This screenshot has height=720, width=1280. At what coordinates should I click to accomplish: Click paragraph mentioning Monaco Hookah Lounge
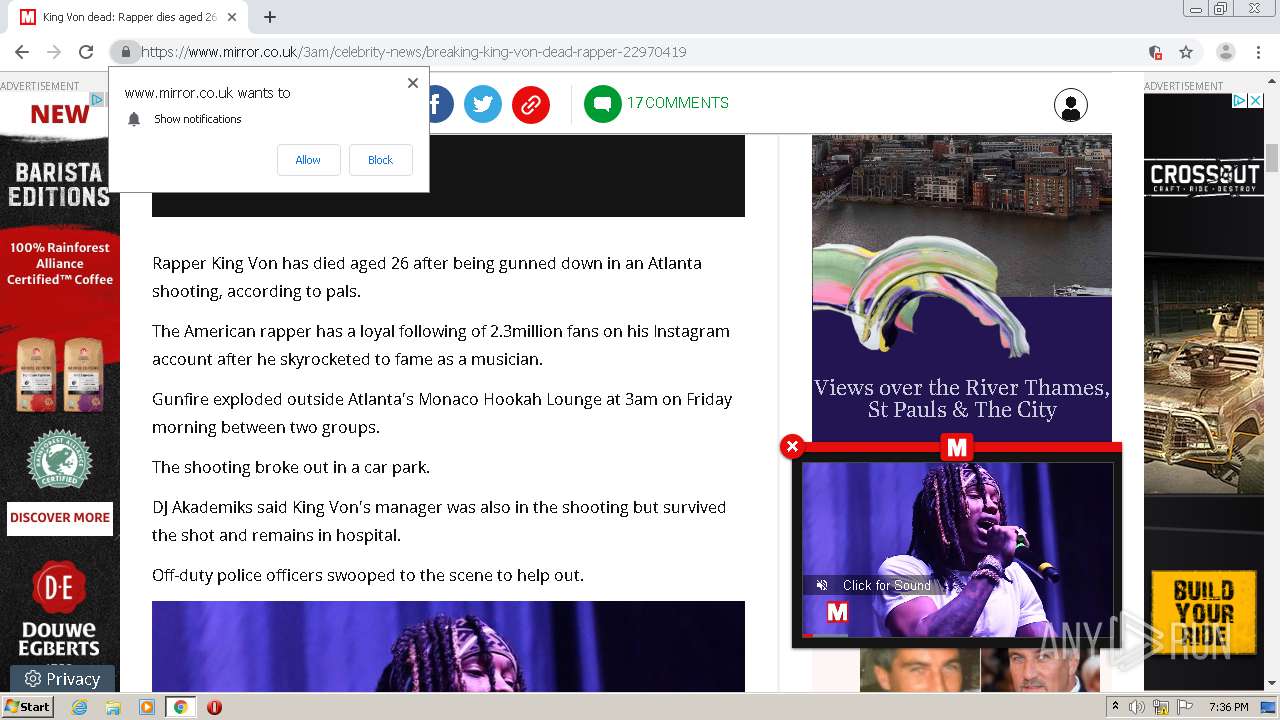[442, 413]
